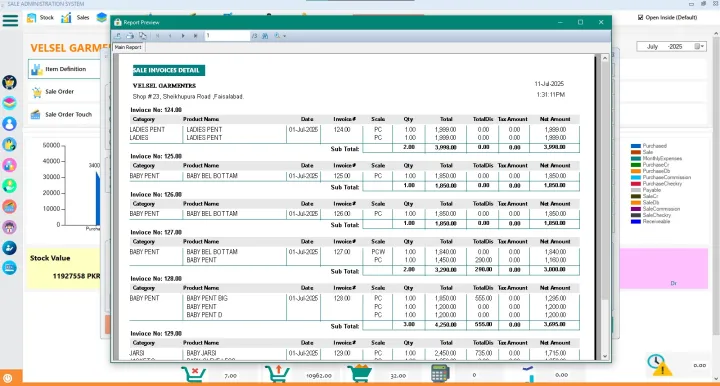Click the green money-hand sidebar icon
The height and width of the screenshot is (386, 720).
point(9,185)
